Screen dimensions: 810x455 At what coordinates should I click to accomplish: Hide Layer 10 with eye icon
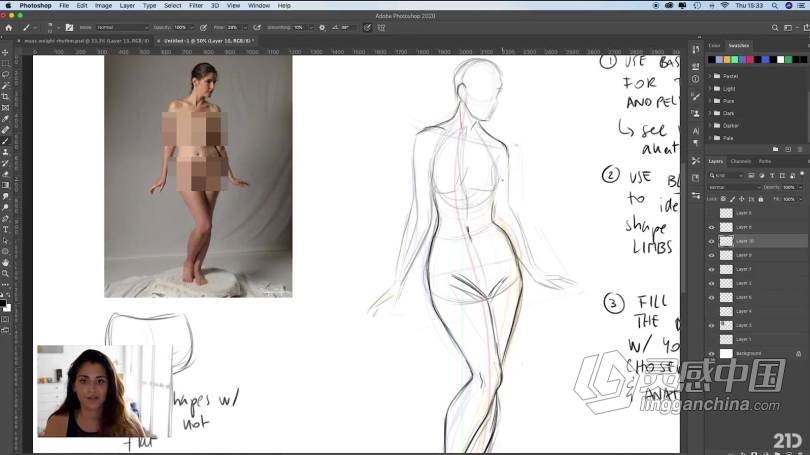click(x=711, y=241)
